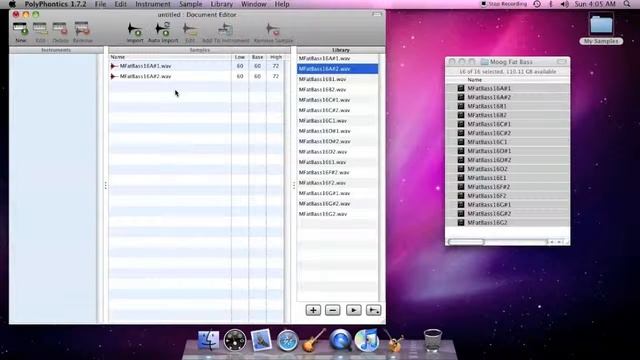Viewport: 640px width, 360px height.
Task: Click file icon of MFatBass16F2 in Finder window
Action: click(461, 196)
